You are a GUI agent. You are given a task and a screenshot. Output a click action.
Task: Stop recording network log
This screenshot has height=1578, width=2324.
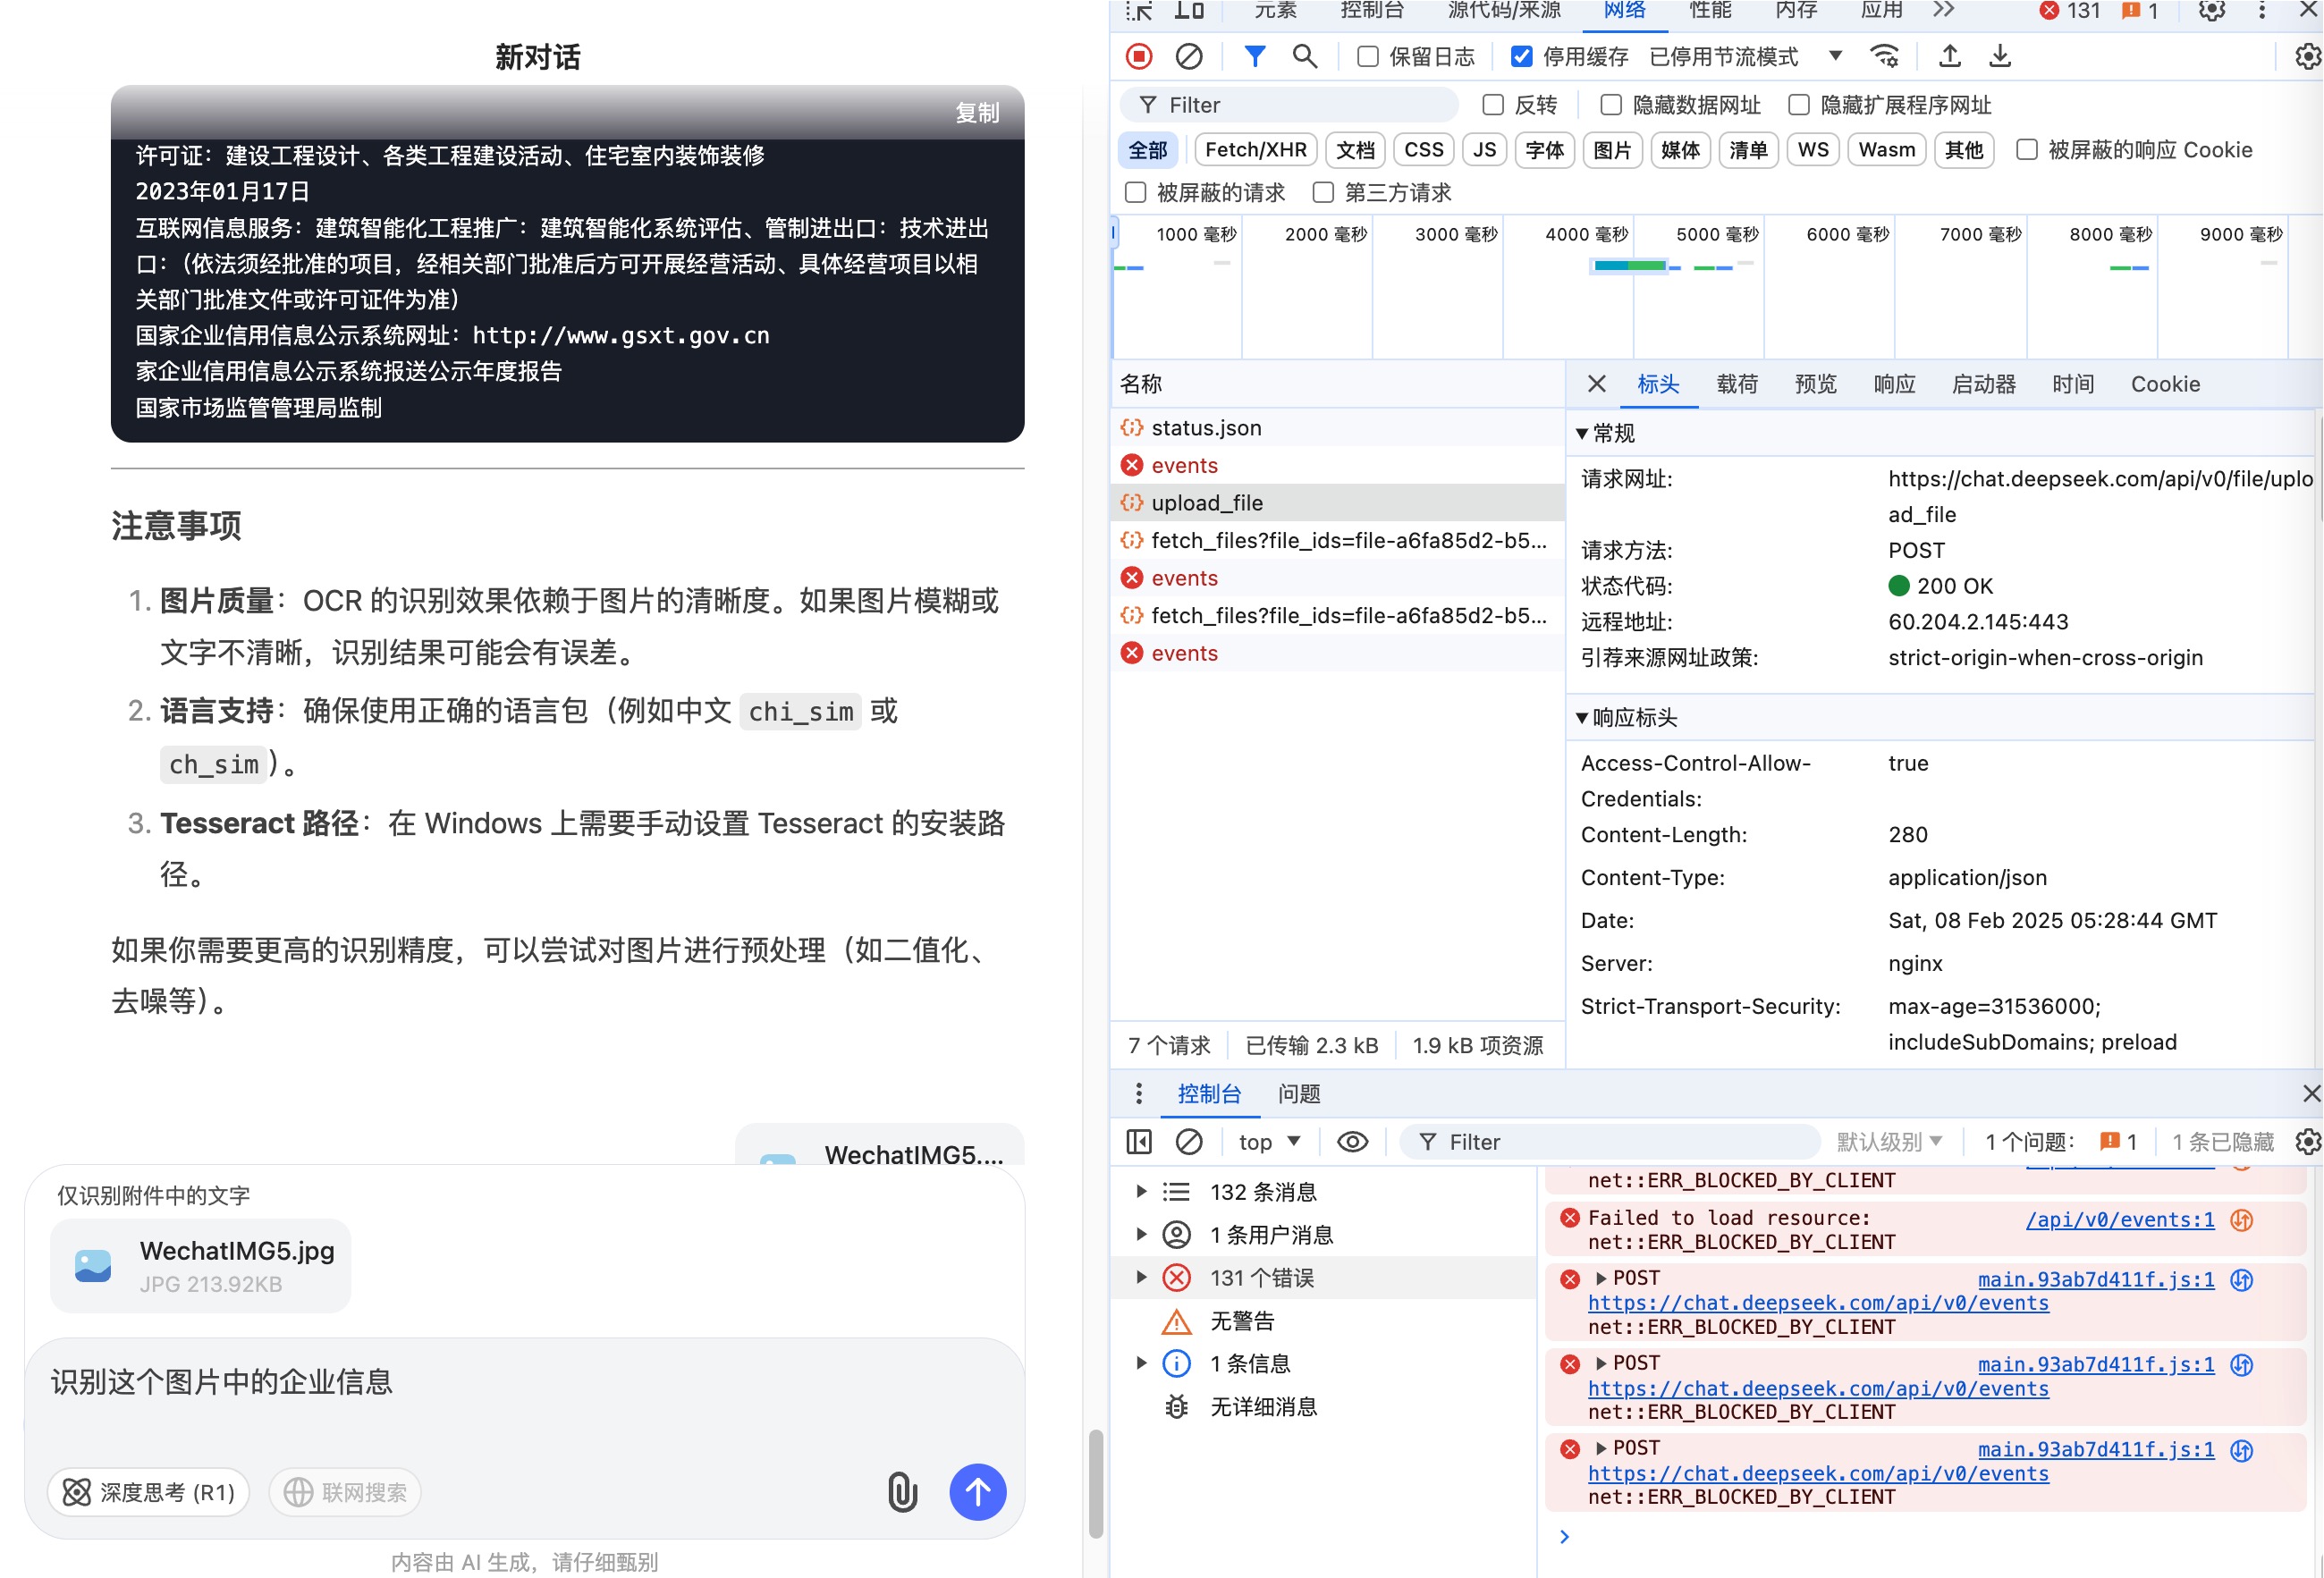(1139, 57)
